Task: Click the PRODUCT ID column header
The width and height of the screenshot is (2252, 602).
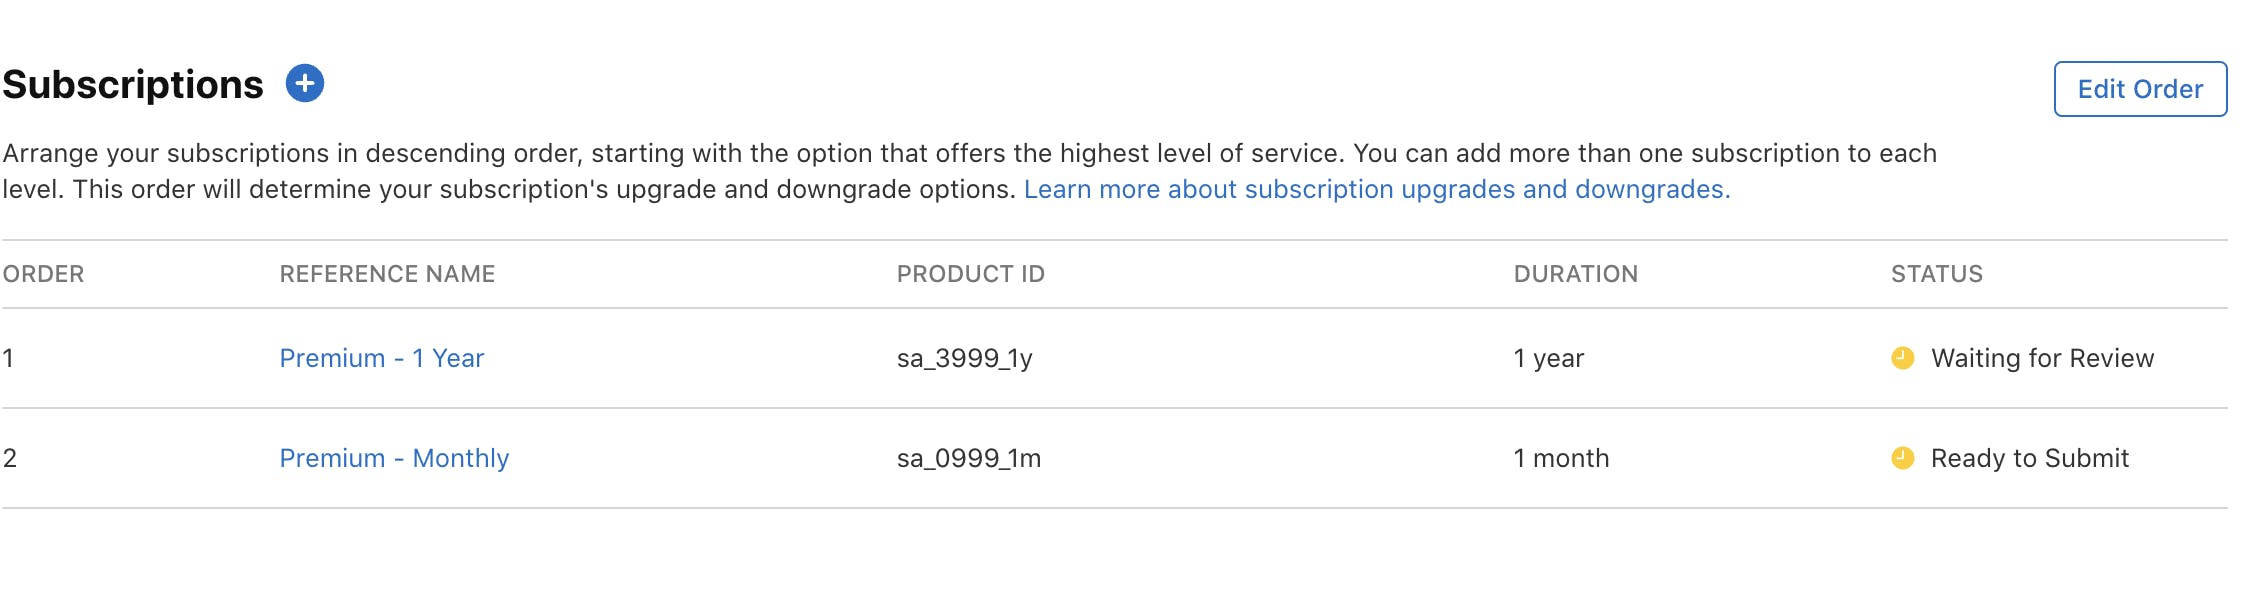Action: coord(970,274)
